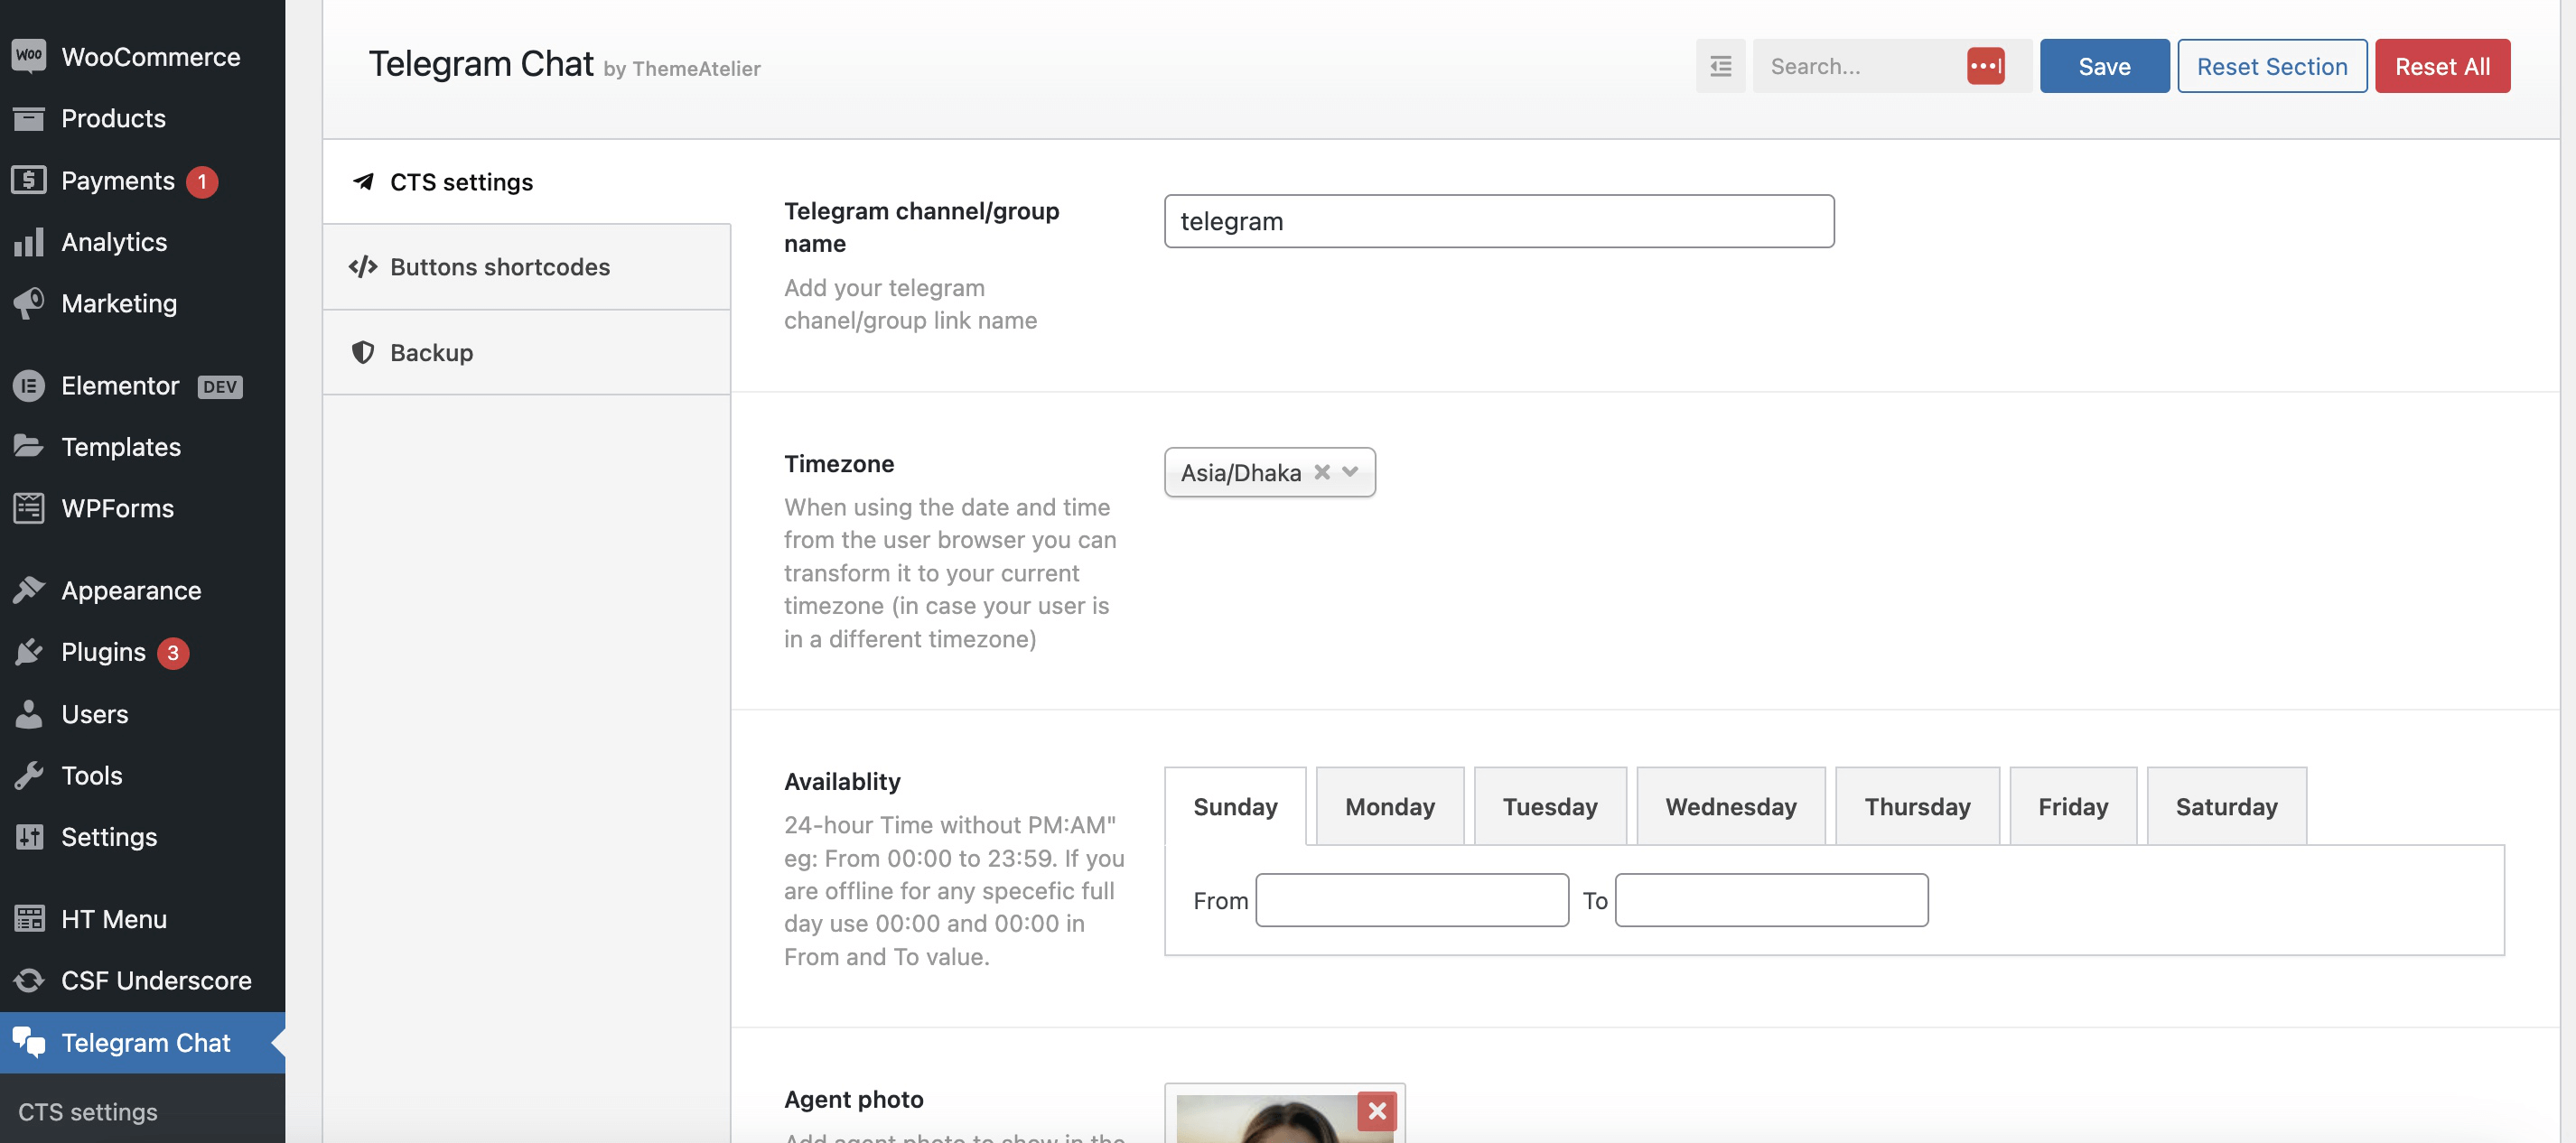This screenshot has height=1143, width=2576.
Task: Switch to Wednesday availability tab
Action: [1730, 806]
